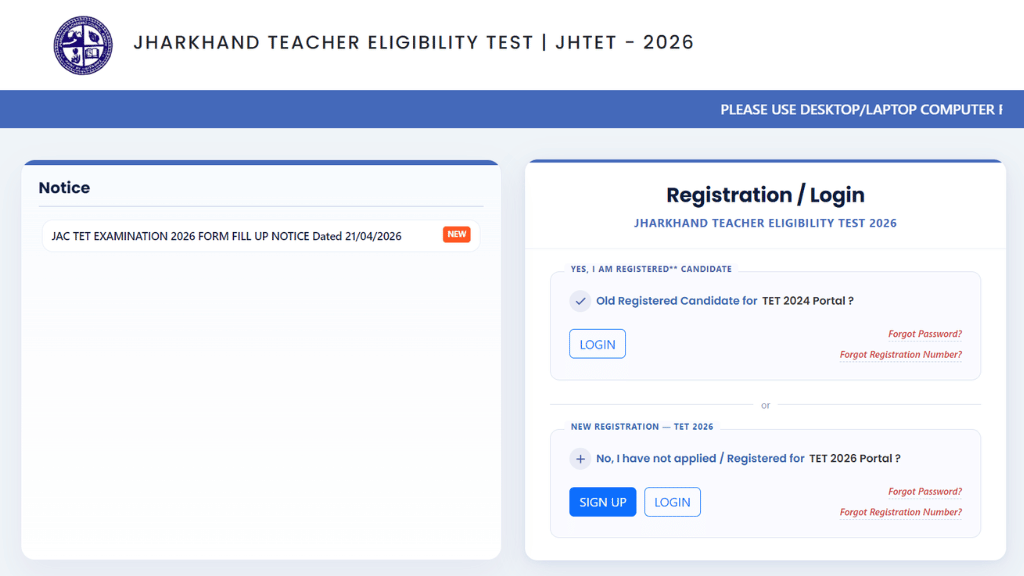
Task: Click the Registration / Login heading
Action: tap(765, 195)
